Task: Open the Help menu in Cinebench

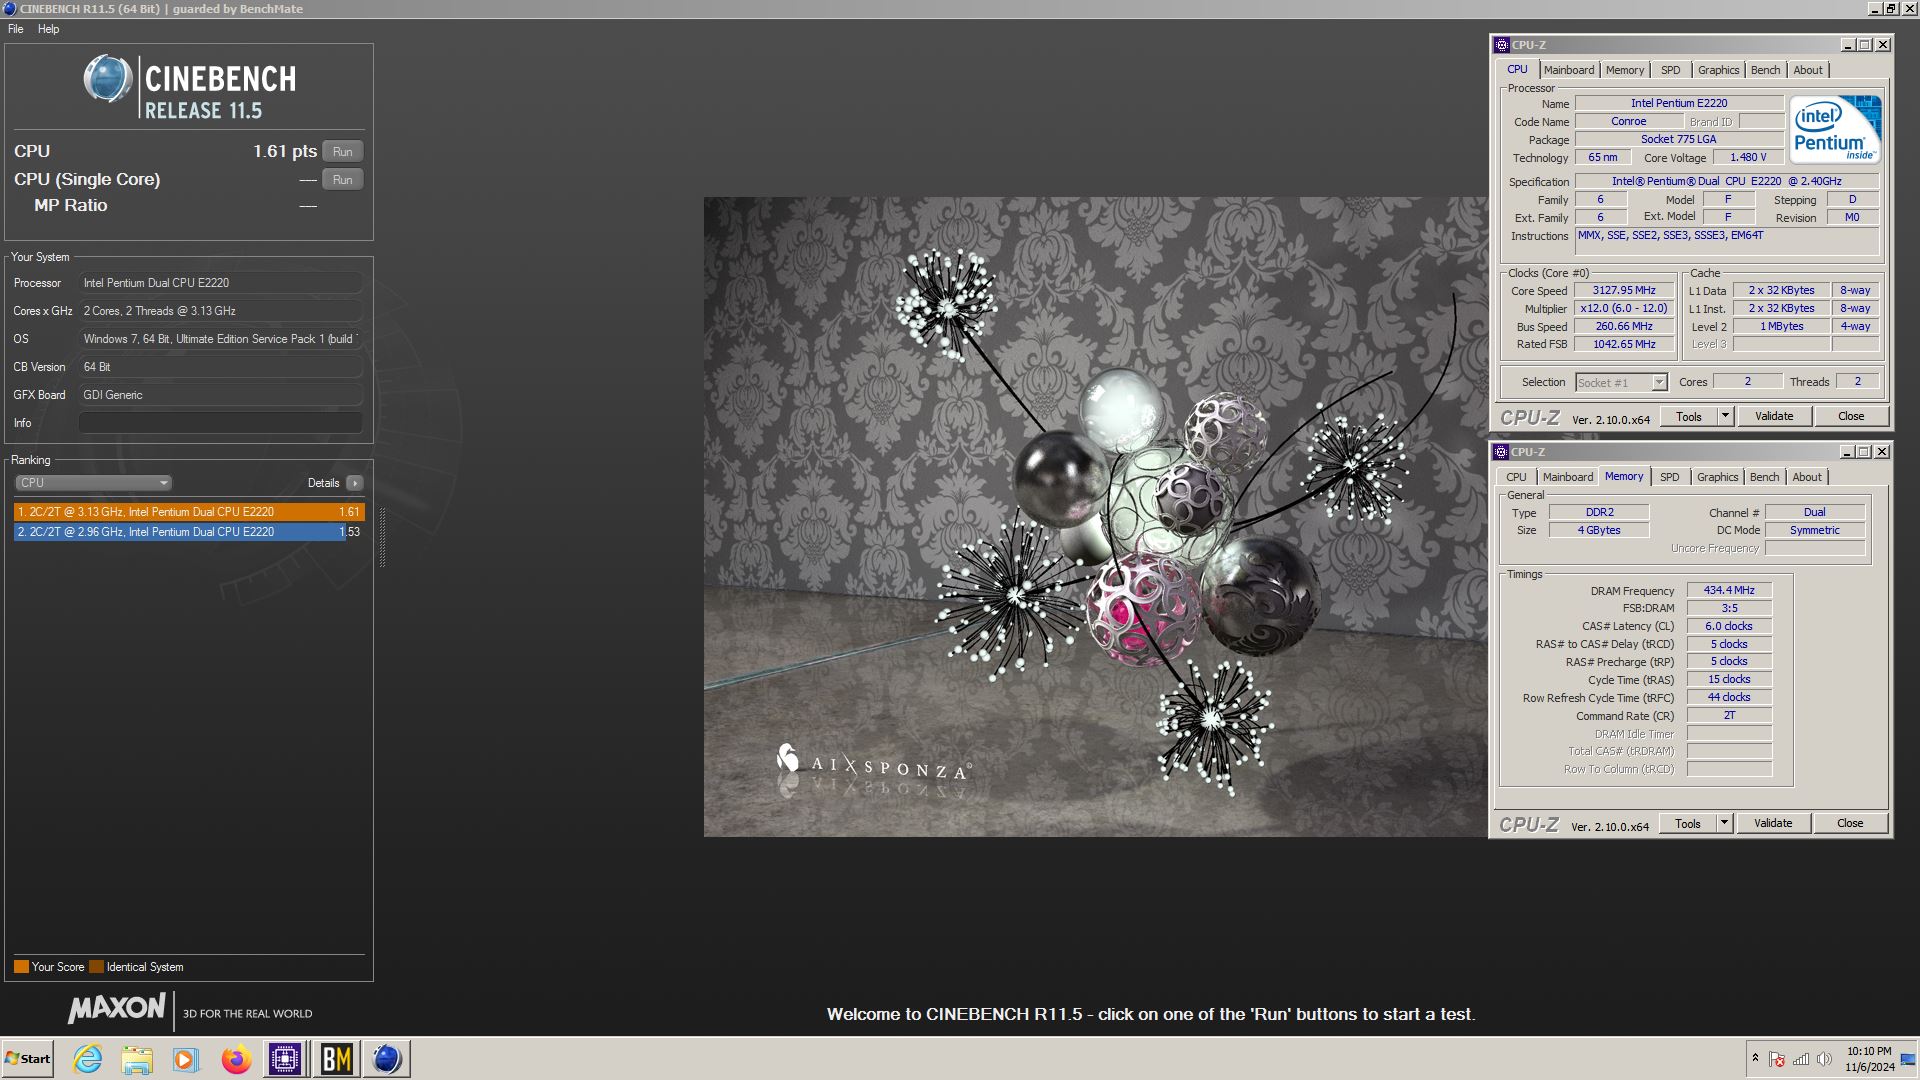Action: (48, 29)
